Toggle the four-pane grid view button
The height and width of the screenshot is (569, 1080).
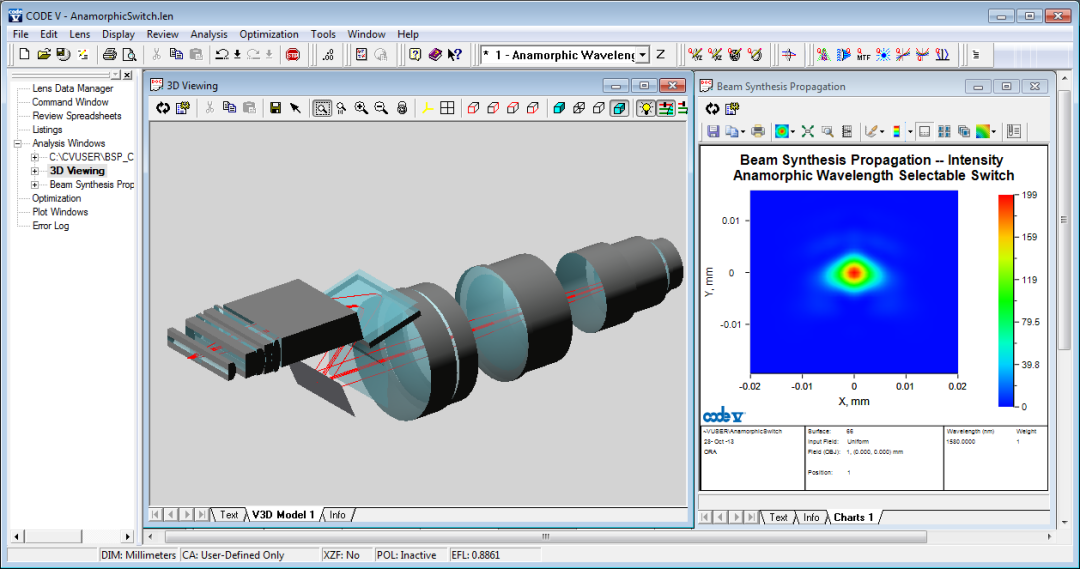[447, 108]
